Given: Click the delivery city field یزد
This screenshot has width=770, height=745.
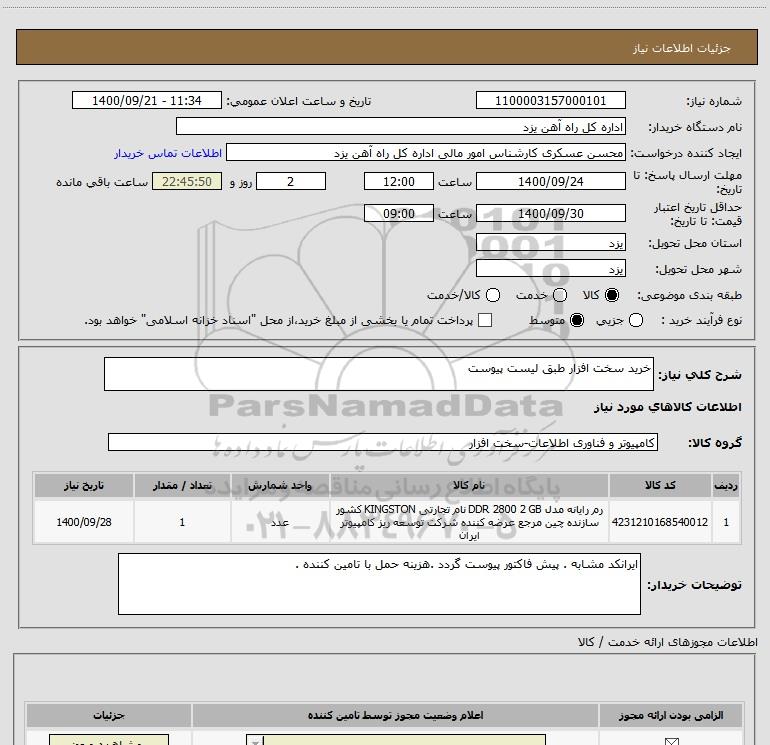Looking at the screenshot, I should pos(550,269).
